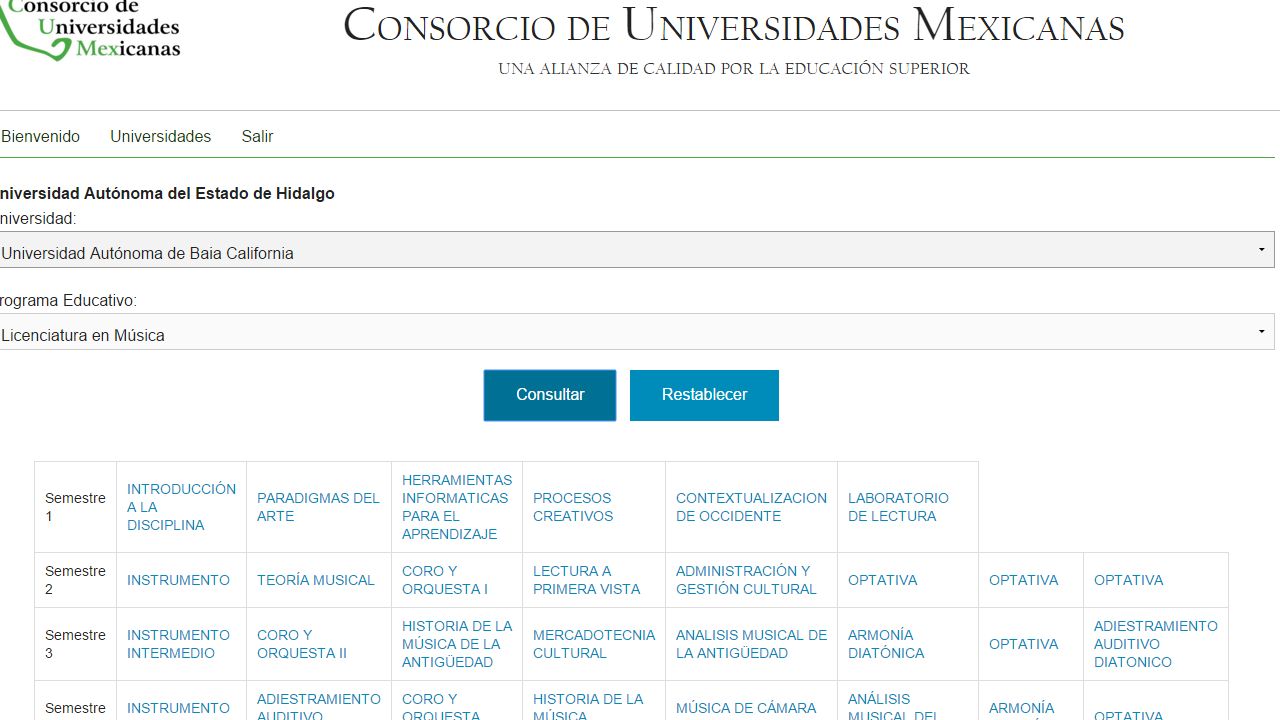Open PARADIGMAS DEL ARTE course link
This screenshot has width=1280, height=720.
point(318,507)
